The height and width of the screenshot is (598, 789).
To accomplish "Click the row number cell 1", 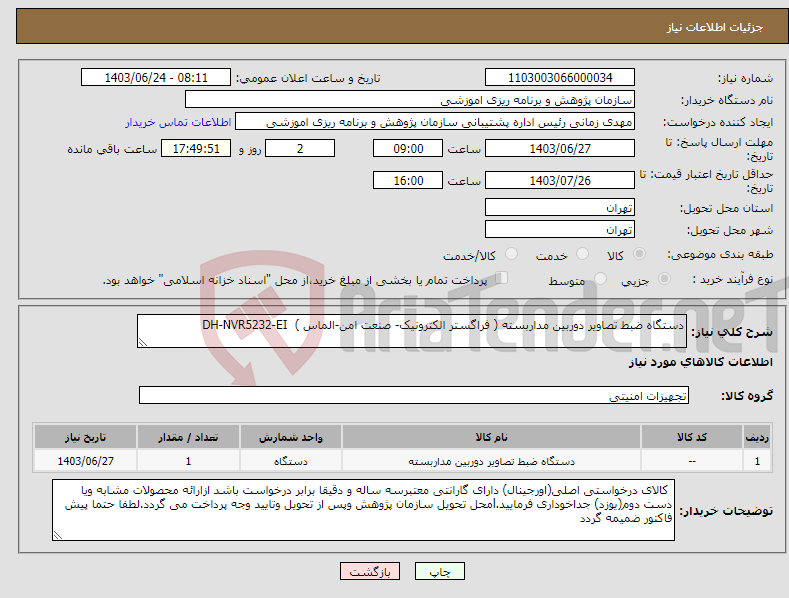I will pos(757,461).
